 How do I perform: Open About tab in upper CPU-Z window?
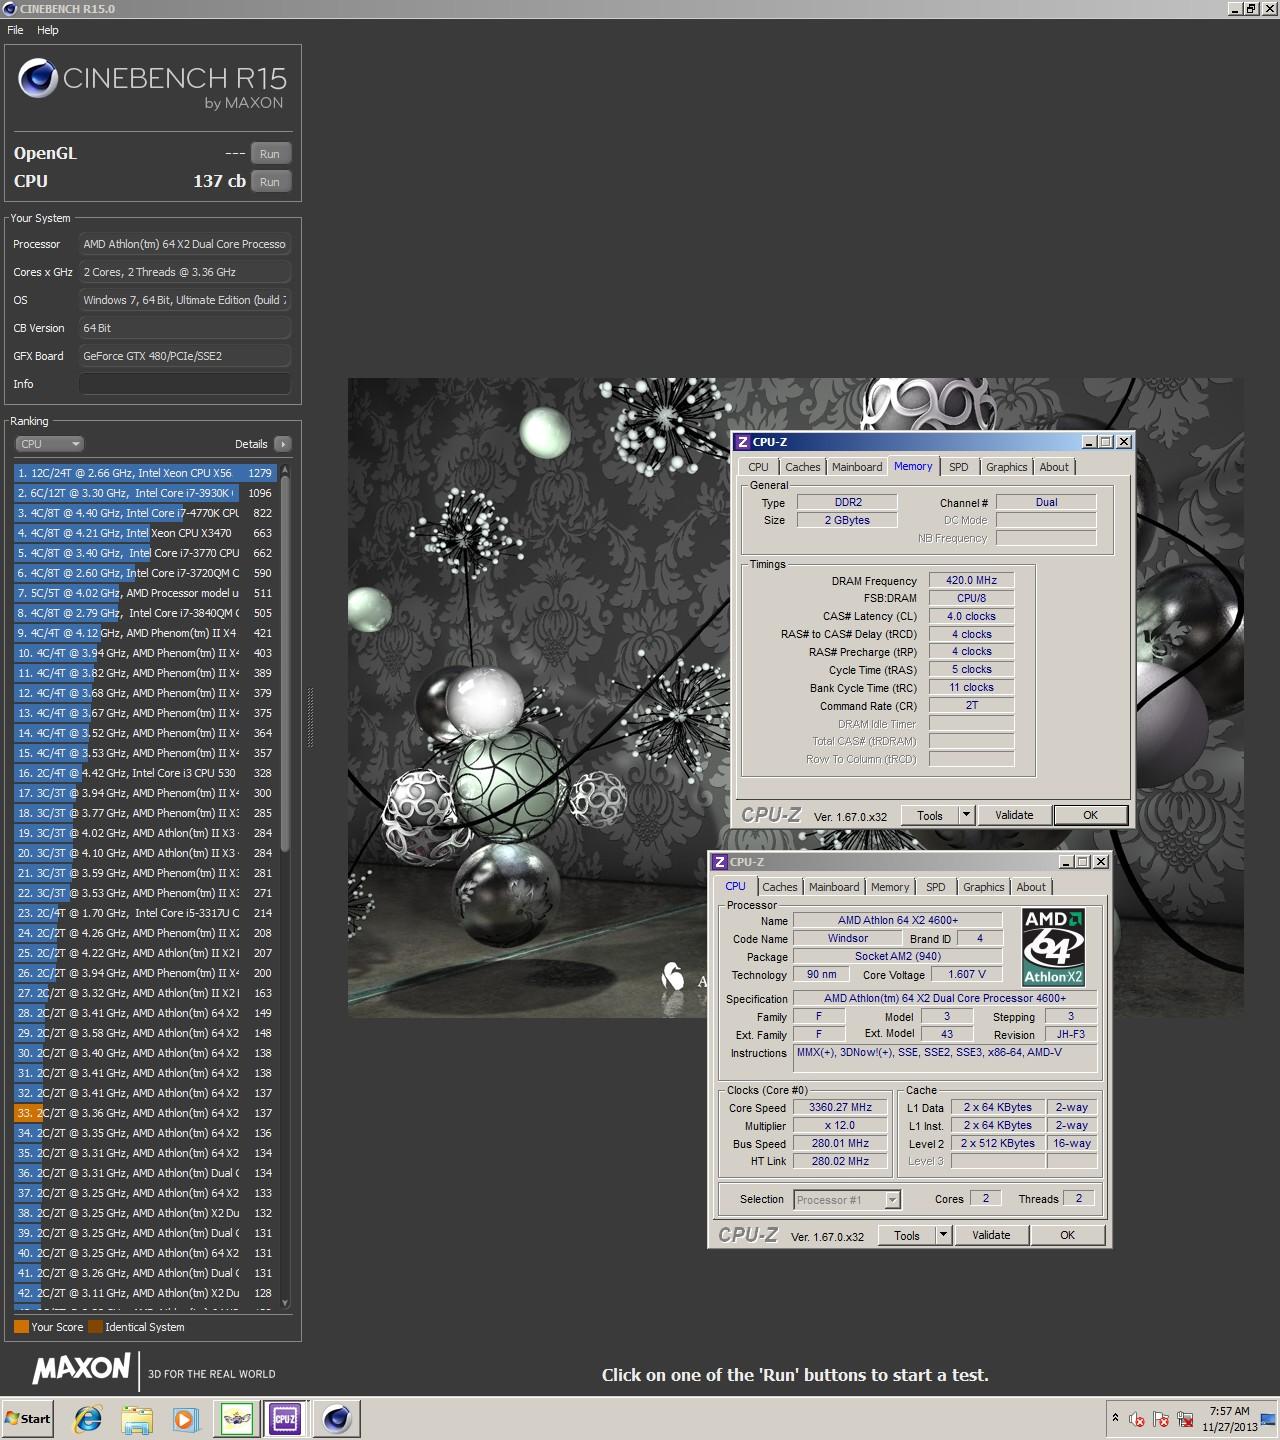(x=1054, y=467)
